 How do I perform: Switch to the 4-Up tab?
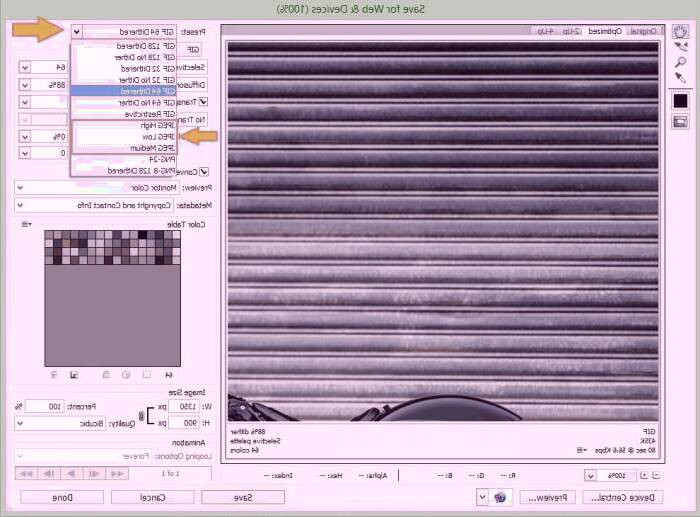pos(545,31)
